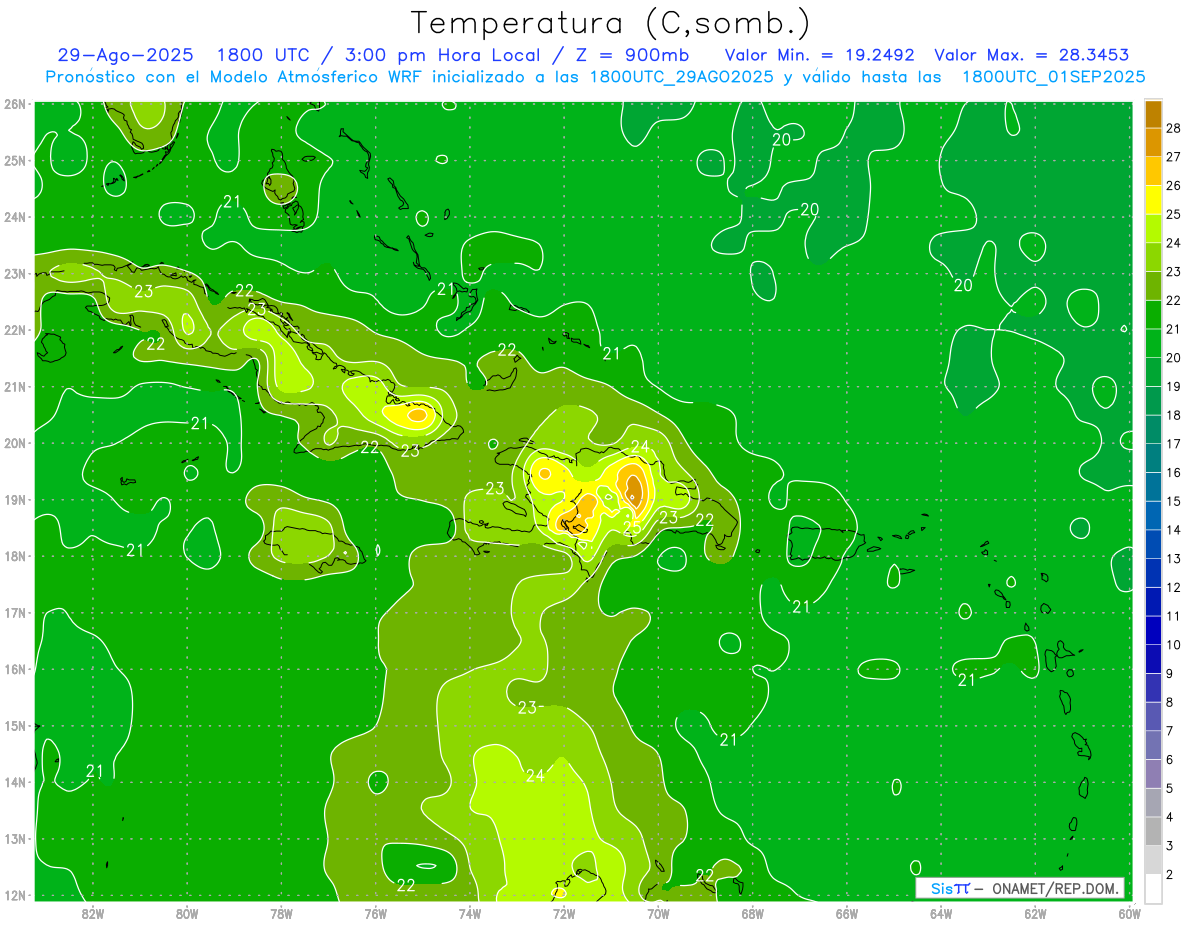Click legend value 7 on the color bar
1200x927 pixels.
pos(1171,731)
